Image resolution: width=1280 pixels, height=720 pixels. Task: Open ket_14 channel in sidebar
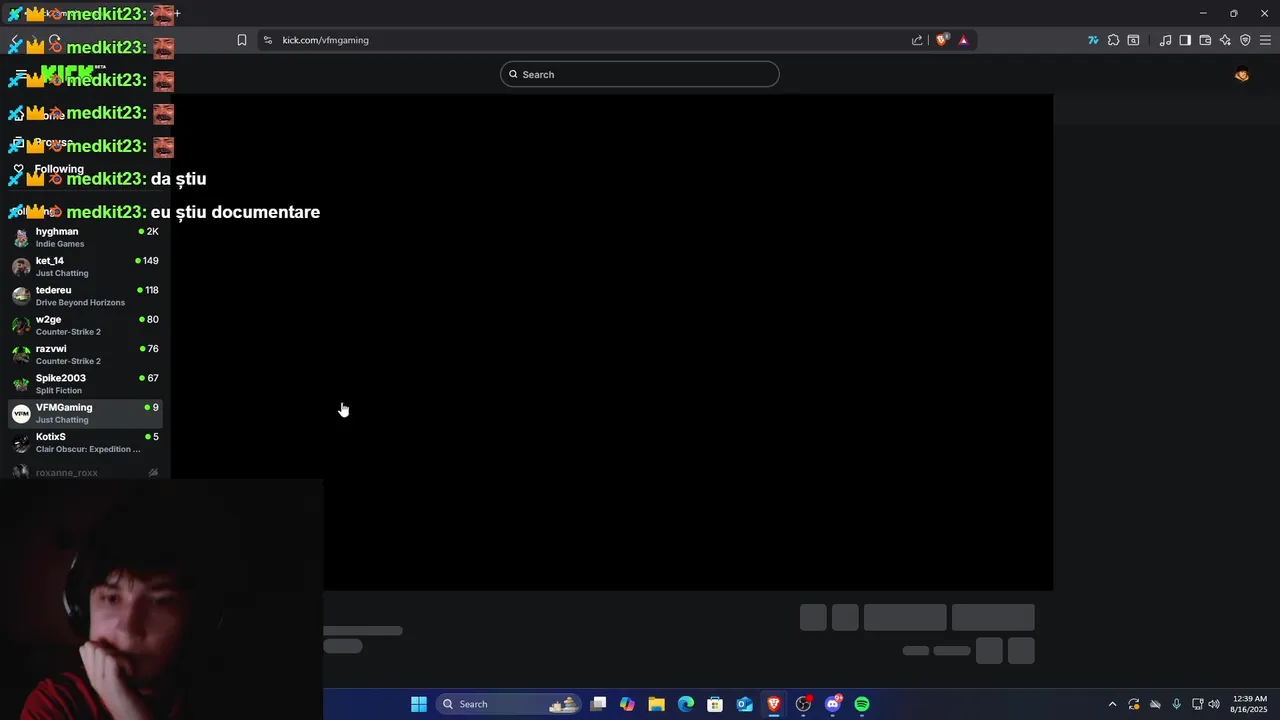[x=85, y=266]
